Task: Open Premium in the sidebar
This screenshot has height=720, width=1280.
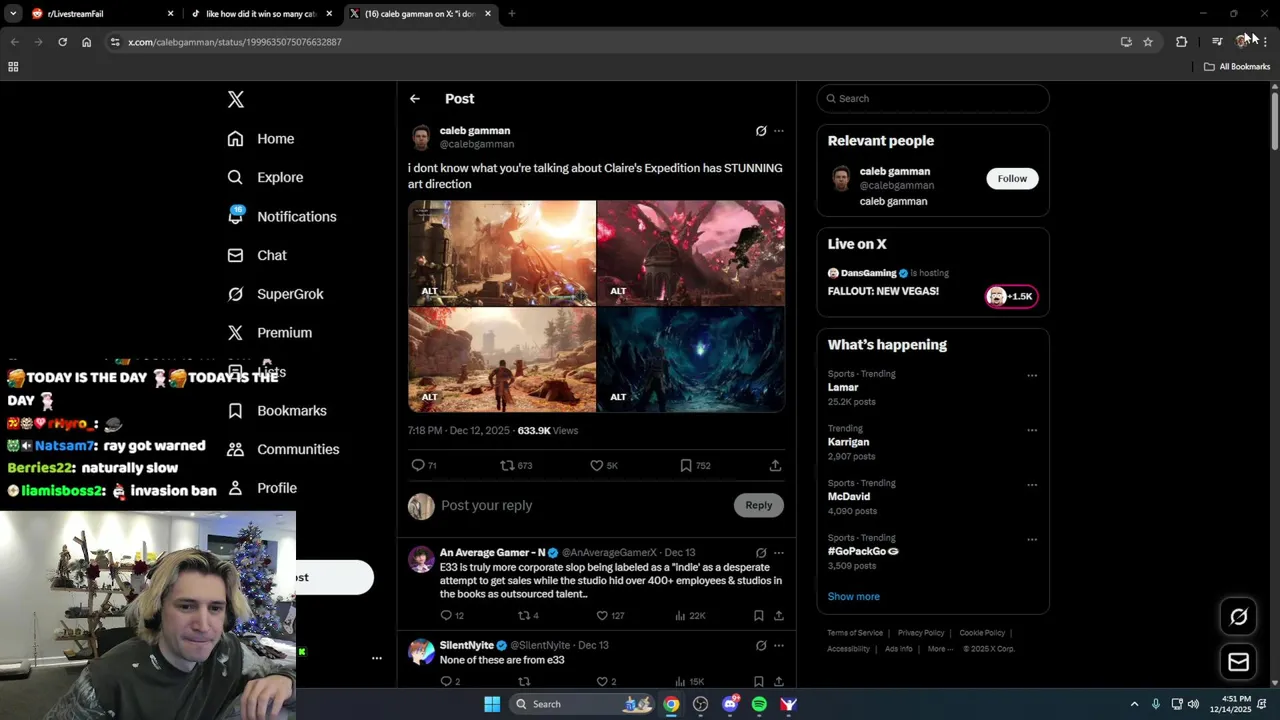Action: pos(270,333)
